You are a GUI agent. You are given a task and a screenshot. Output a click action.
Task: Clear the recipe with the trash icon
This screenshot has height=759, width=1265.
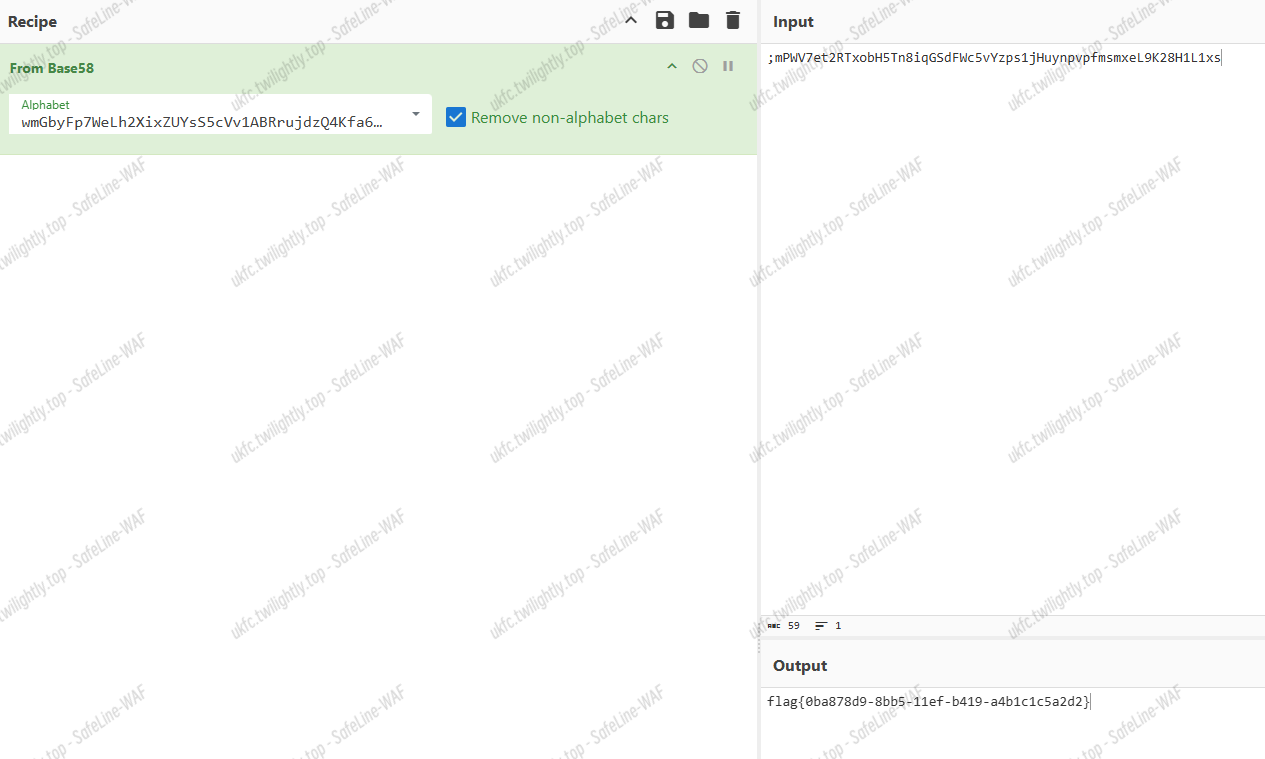point(733,21)
